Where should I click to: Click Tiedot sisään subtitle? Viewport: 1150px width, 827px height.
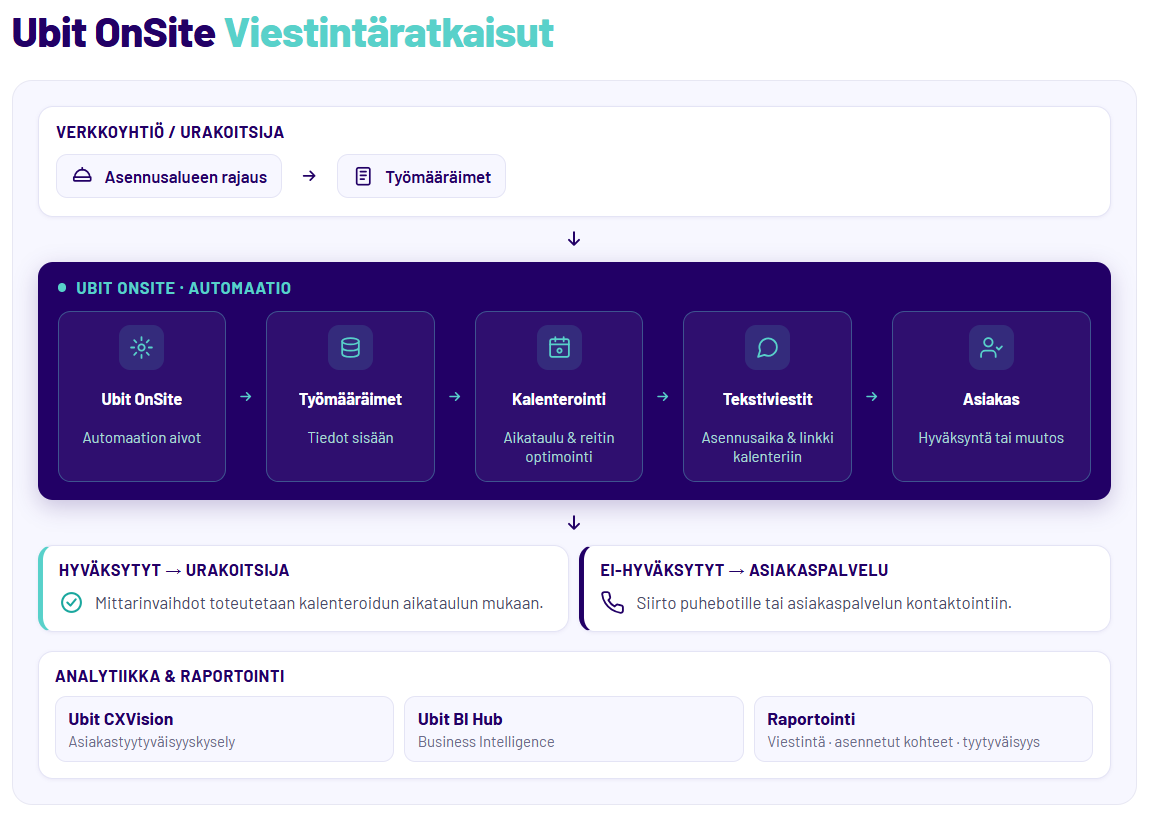click(351, 438)
